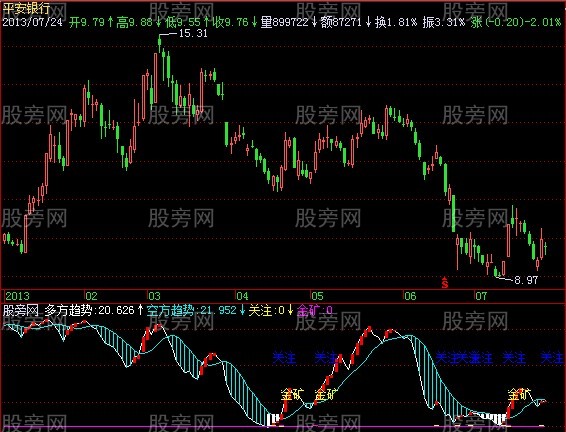566x432 pixels.
Task: Click the close price 收9.76
Action: 231,22
